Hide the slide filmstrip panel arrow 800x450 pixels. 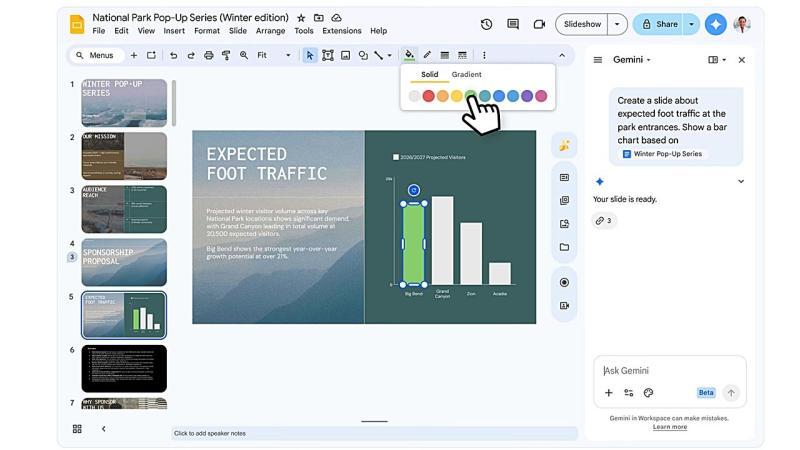tap(103, 429)
